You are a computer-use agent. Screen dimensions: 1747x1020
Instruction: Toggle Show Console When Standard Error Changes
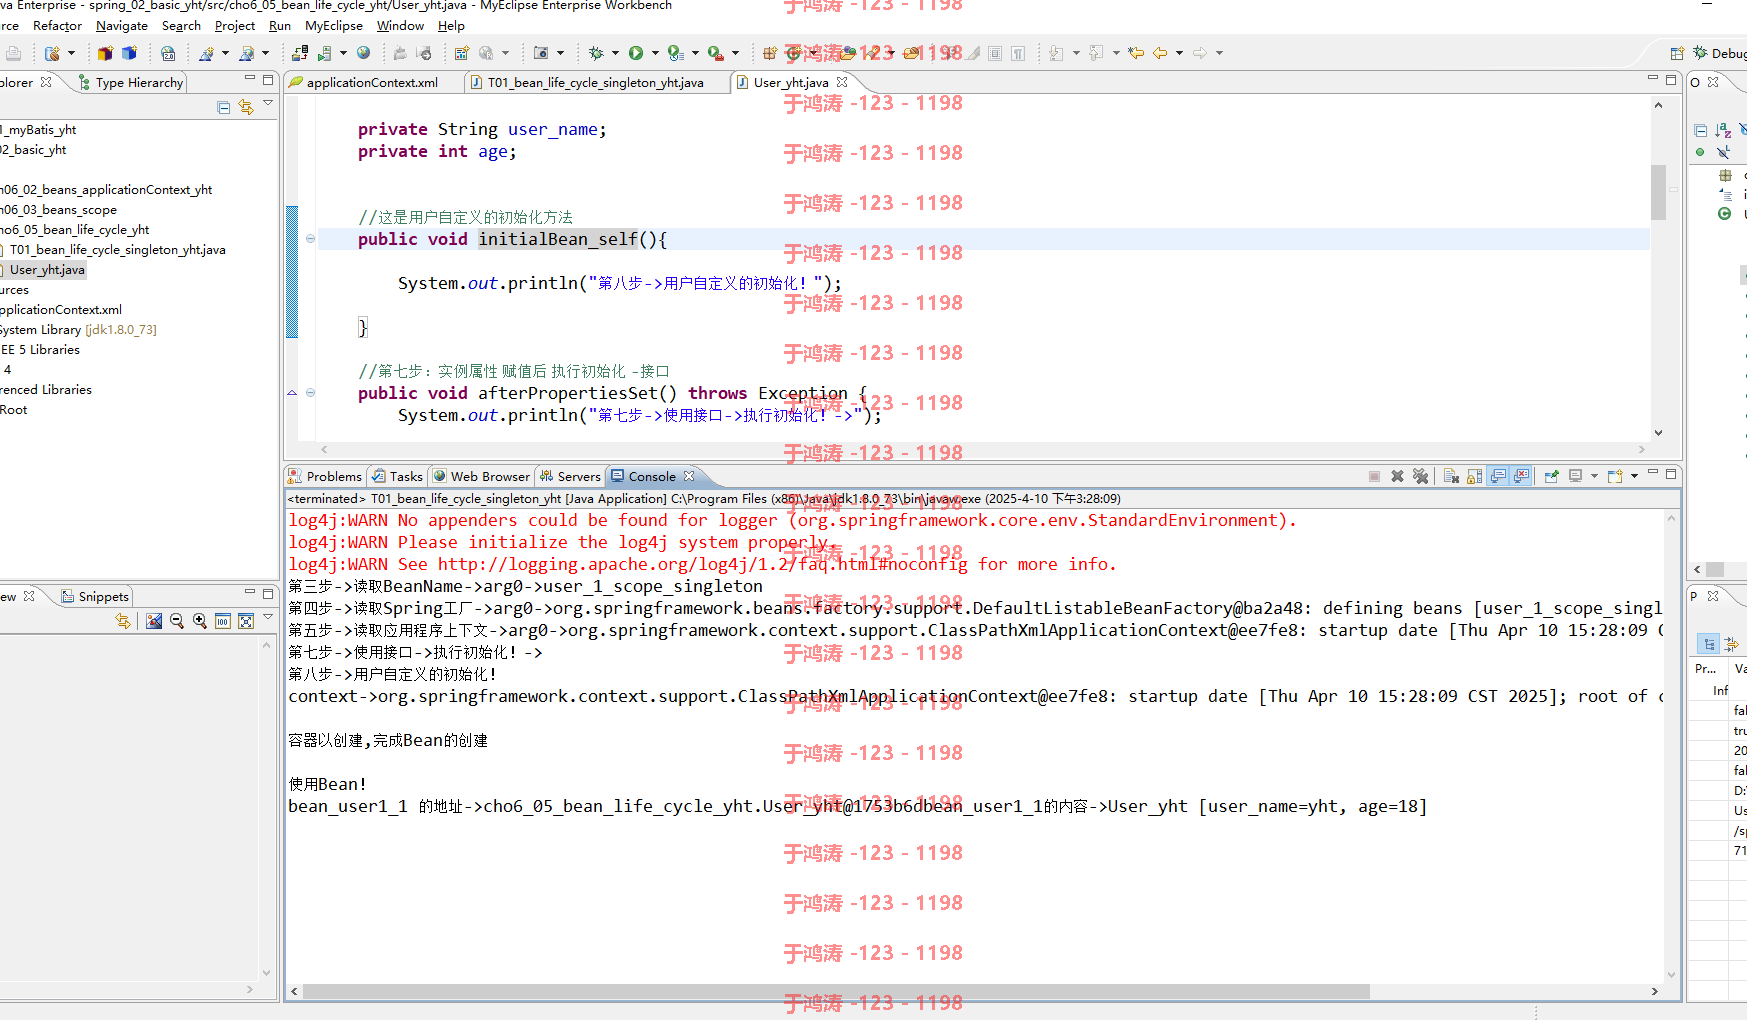pos(1521,477)
